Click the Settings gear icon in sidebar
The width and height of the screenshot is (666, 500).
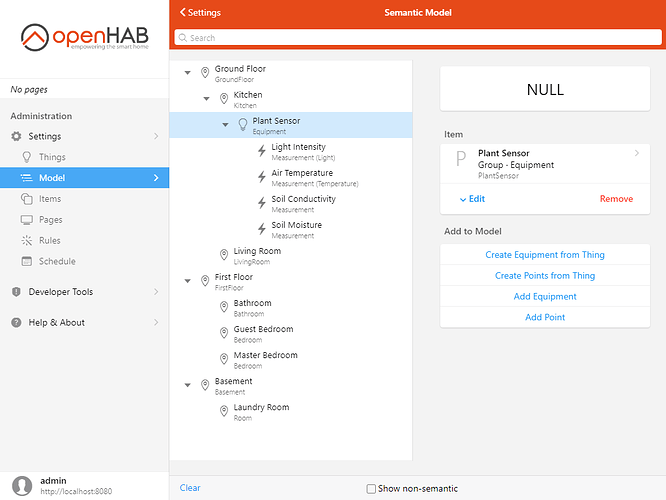[16, 136]
